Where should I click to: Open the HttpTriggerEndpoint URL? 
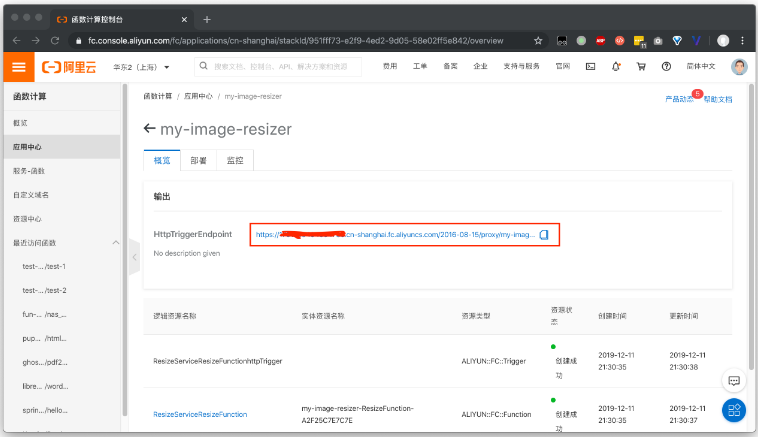[395, 234]
